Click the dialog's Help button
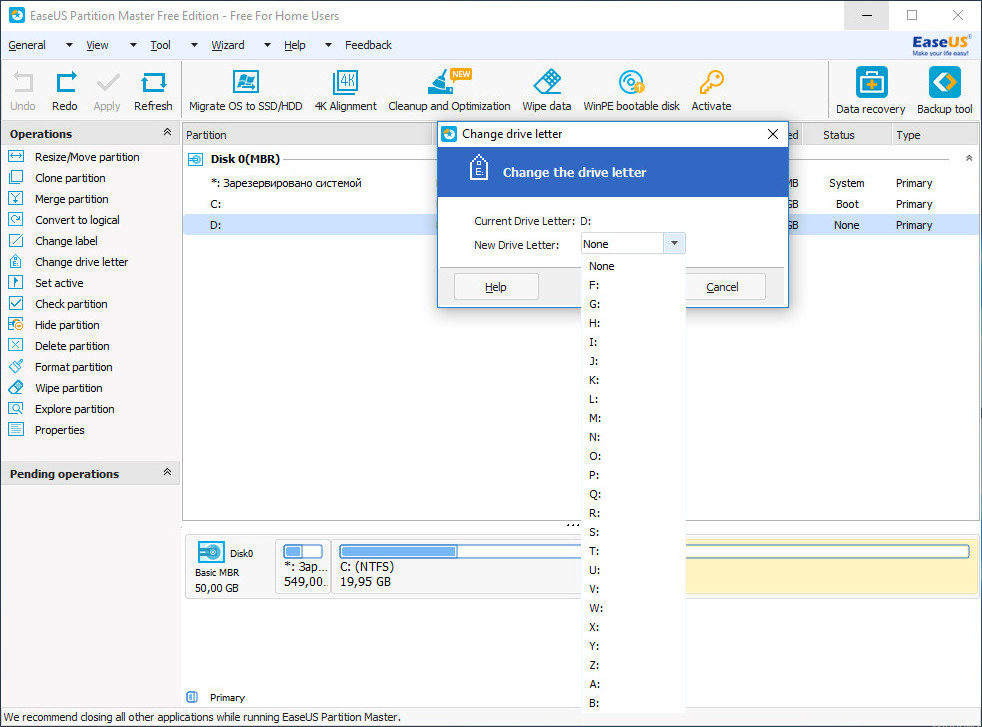The width and height of the screenshot is (982, 727). (x=496, y=287)
